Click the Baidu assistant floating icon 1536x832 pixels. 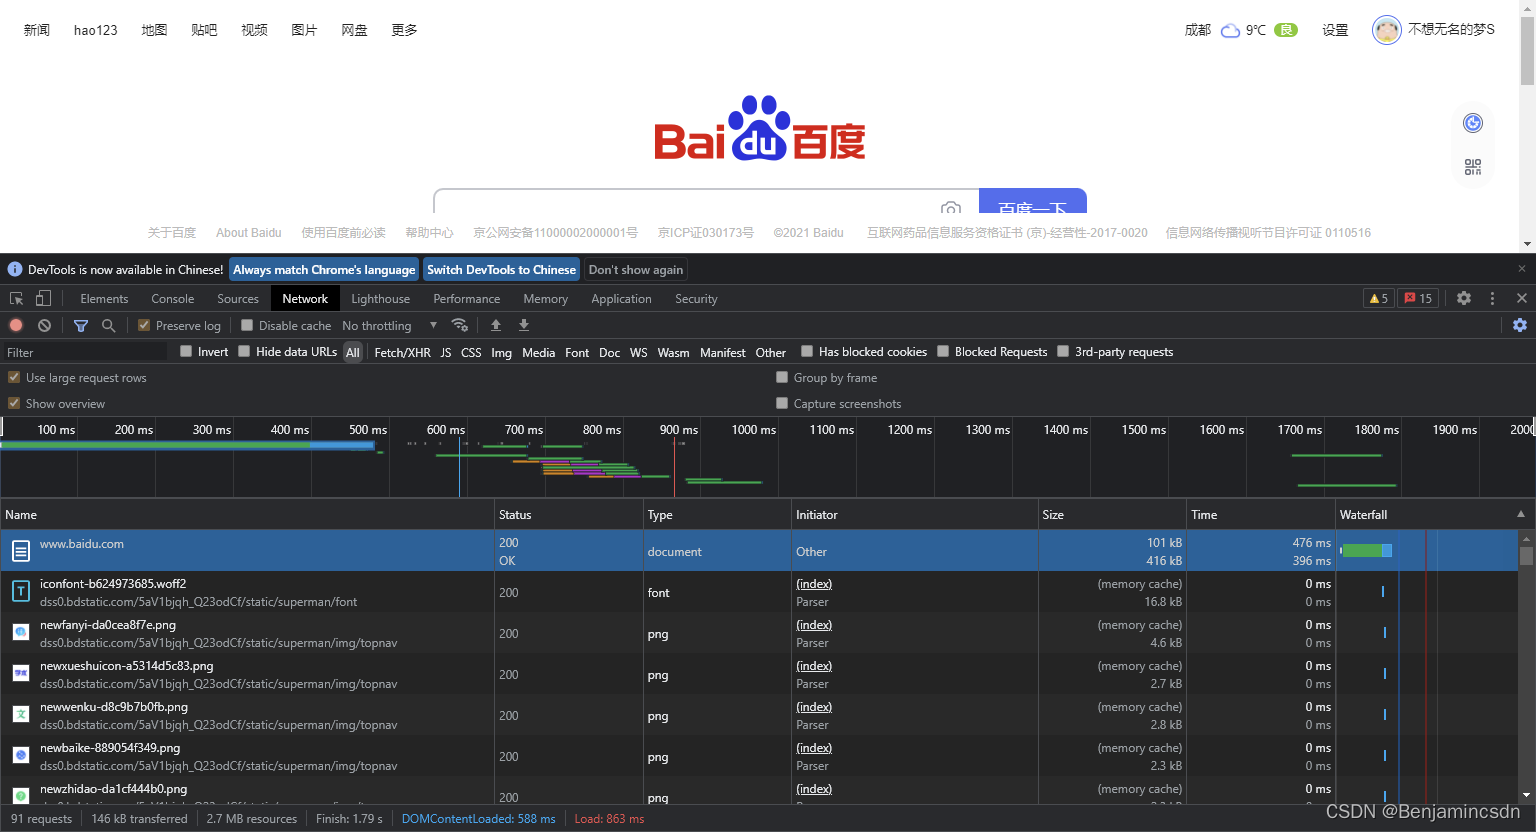click(1473, 123)
